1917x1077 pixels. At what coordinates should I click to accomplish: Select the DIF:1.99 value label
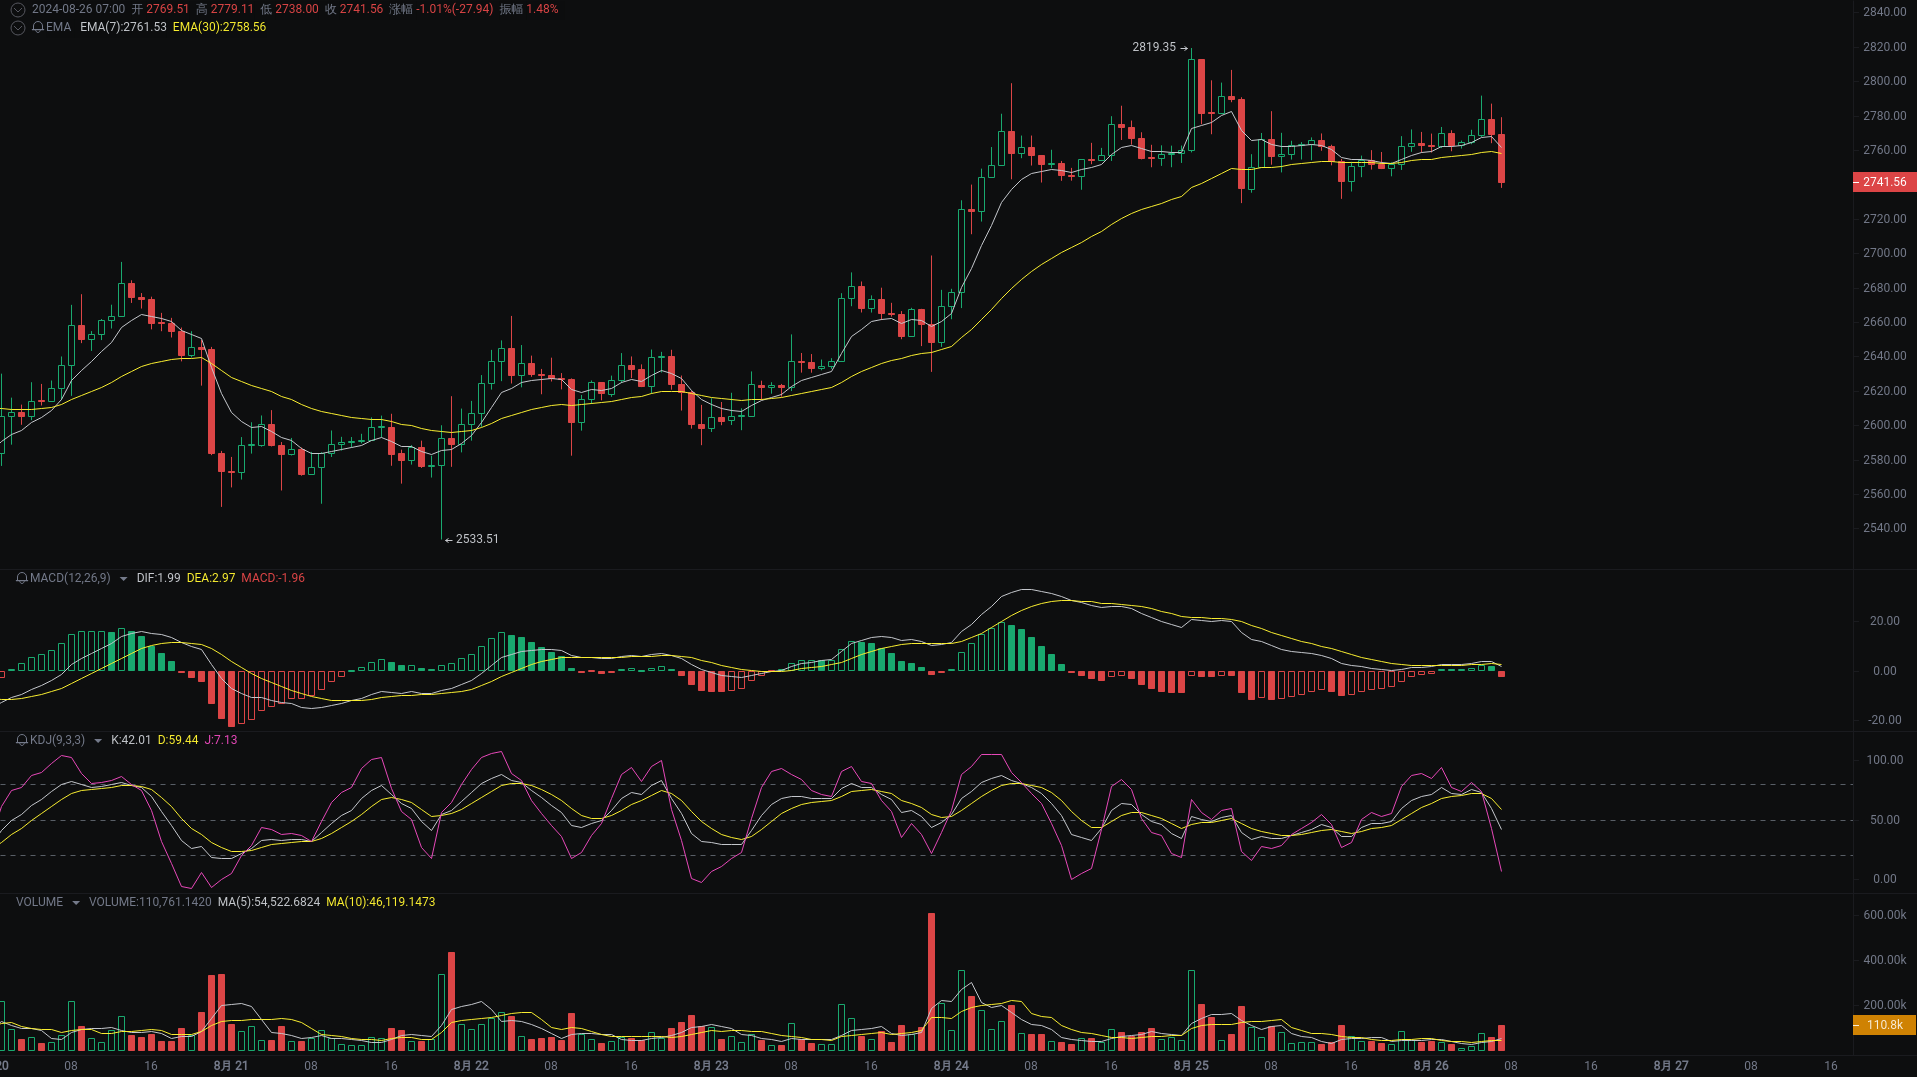[x=159, y=578]
